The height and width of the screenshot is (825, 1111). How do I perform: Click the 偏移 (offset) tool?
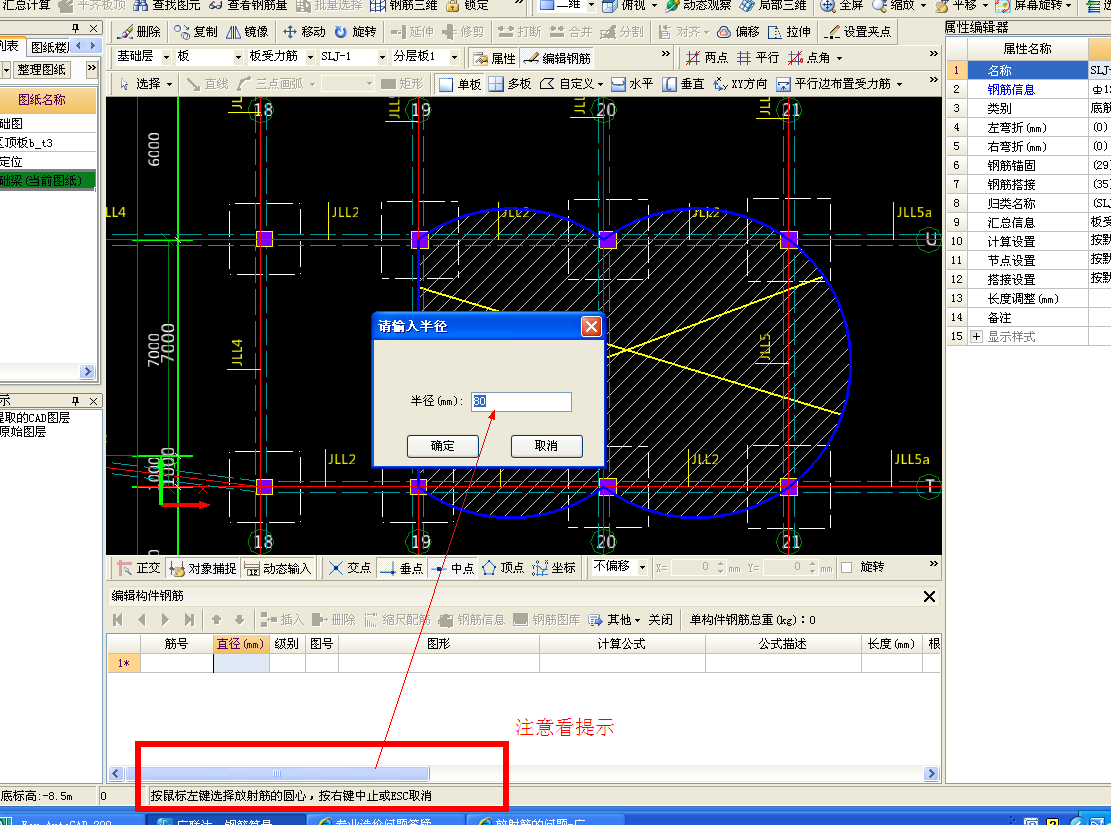[x=738, y=32]
